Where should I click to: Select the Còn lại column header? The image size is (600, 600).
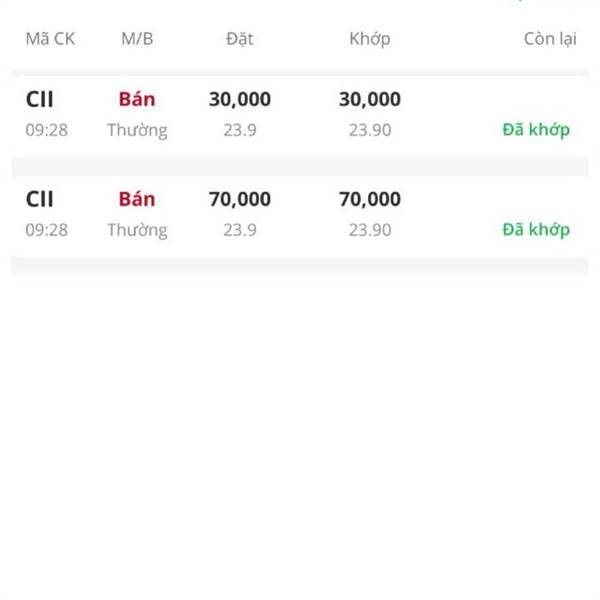click(x=550, y=39)
